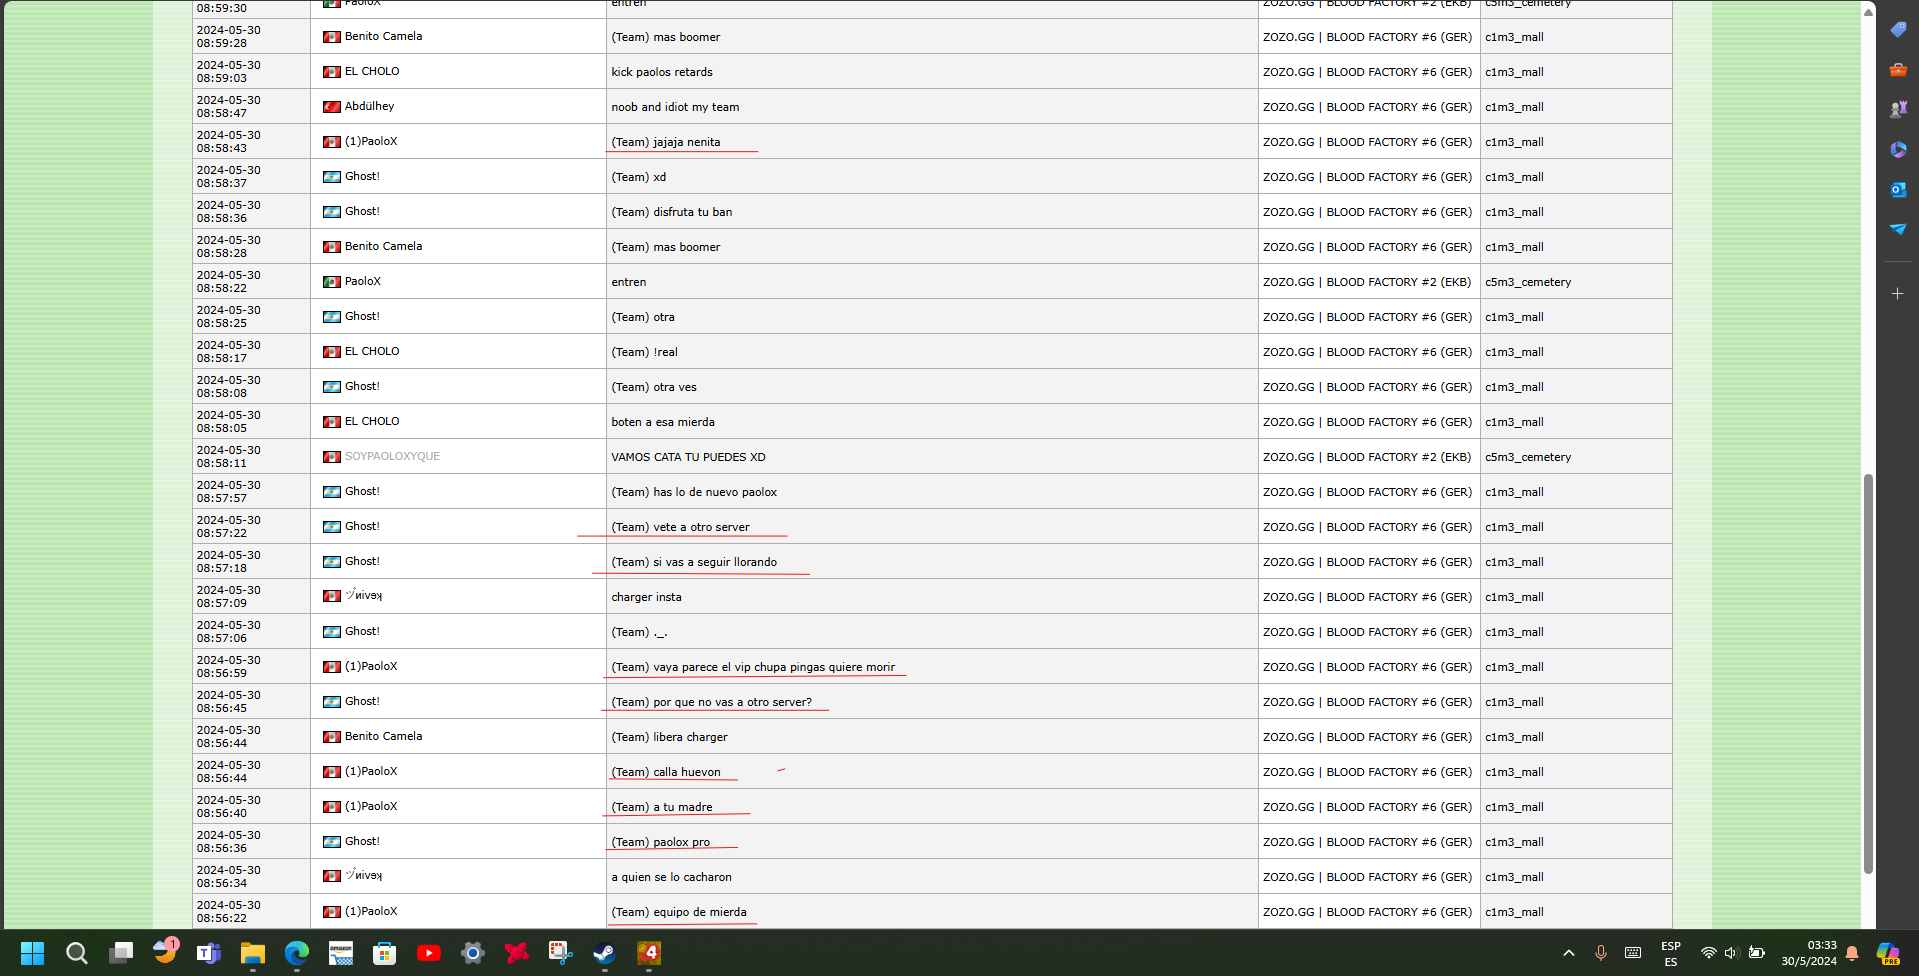Open the Drop paper plane icon
1919x976 pixels.
[x=1897, y=229]
